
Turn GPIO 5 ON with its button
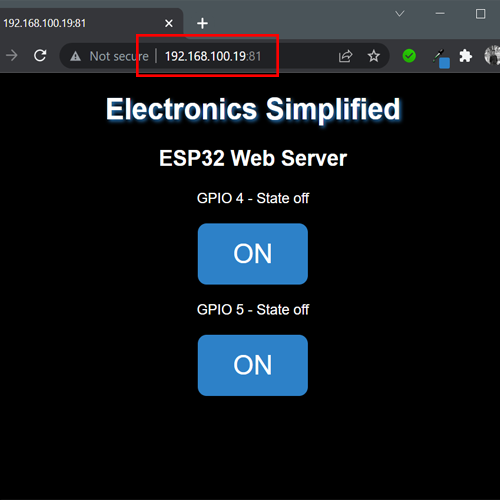point(253,365)
